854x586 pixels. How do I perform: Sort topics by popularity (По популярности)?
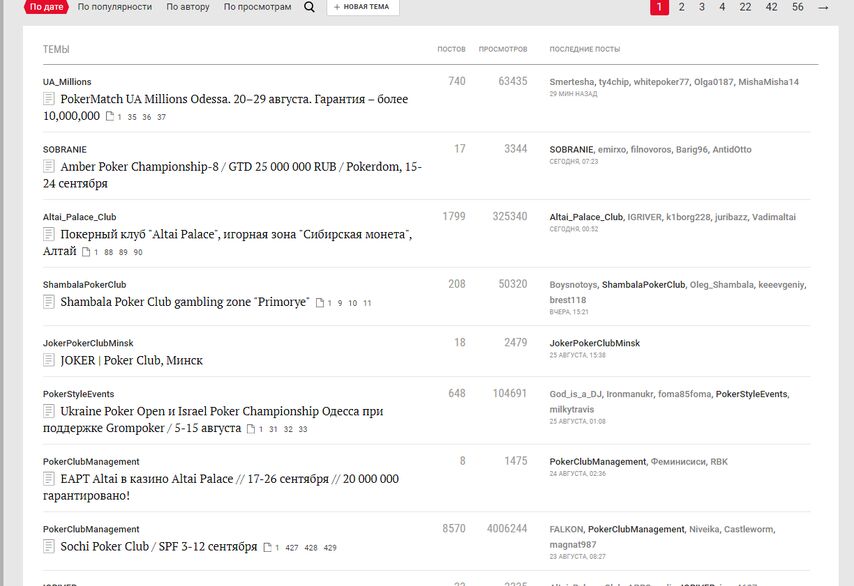115,7
